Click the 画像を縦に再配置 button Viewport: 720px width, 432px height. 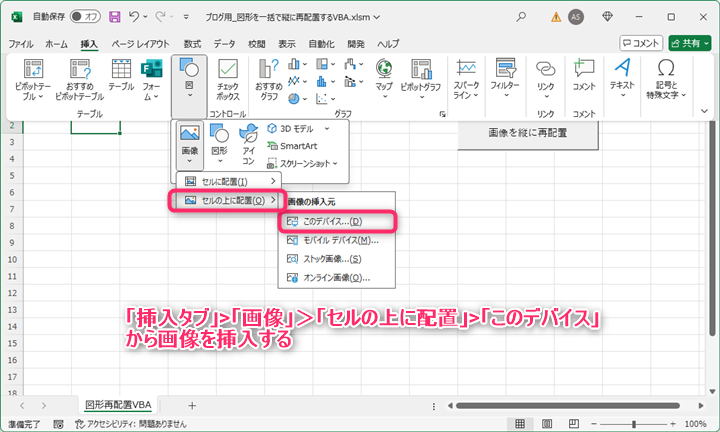point(528,133)
